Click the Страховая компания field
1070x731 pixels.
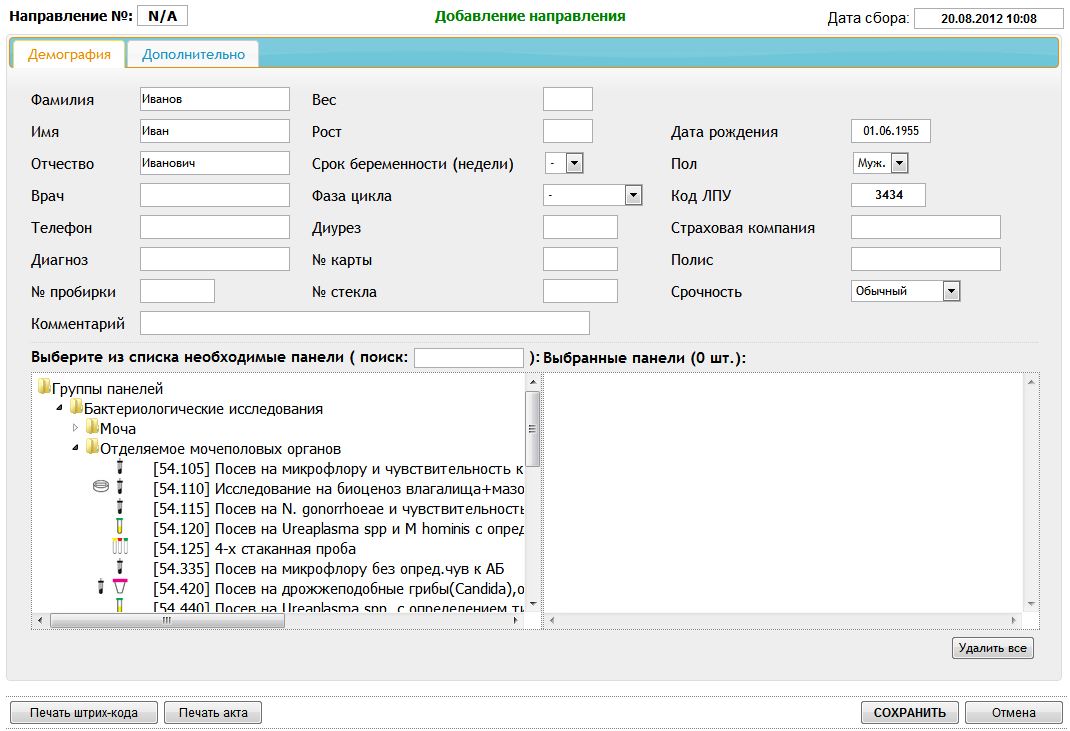pyautogui.click(x=926, y=227)
